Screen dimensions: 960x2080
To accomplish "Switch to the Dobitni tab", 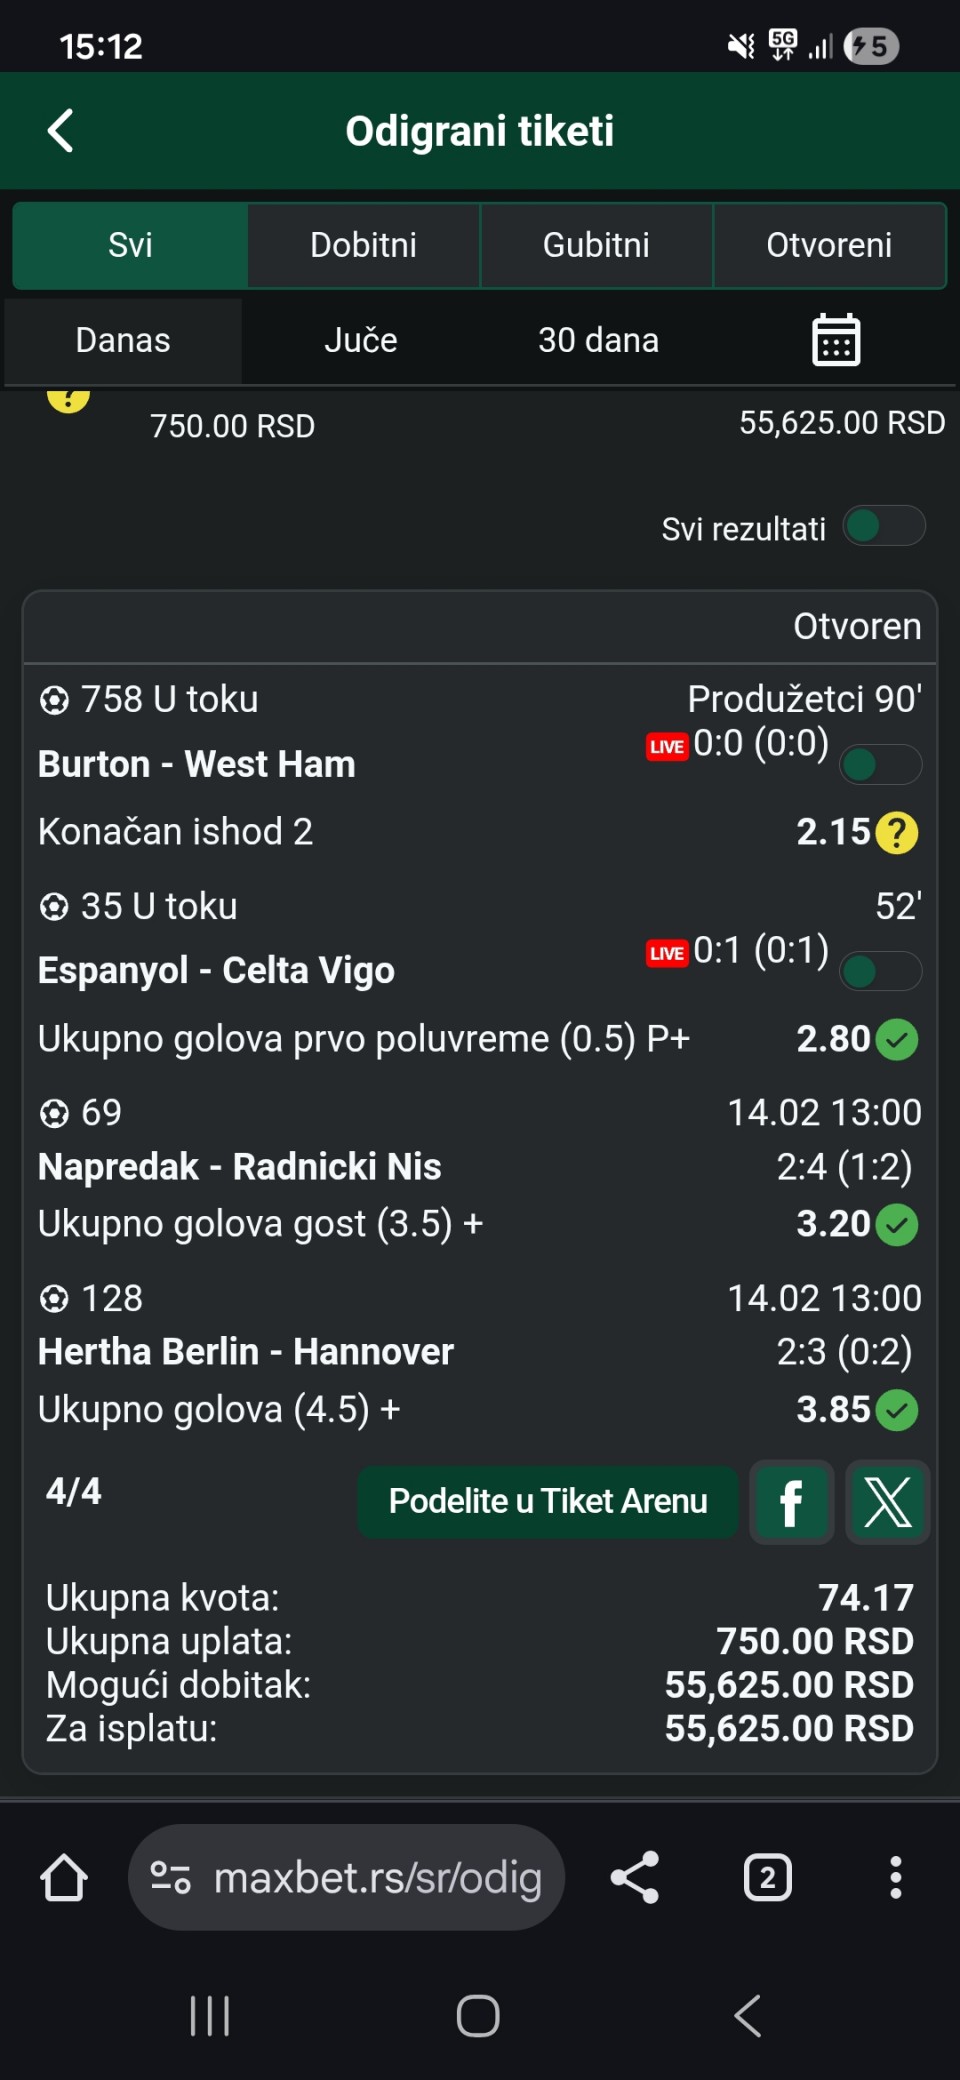I will (x=363, y=245).
